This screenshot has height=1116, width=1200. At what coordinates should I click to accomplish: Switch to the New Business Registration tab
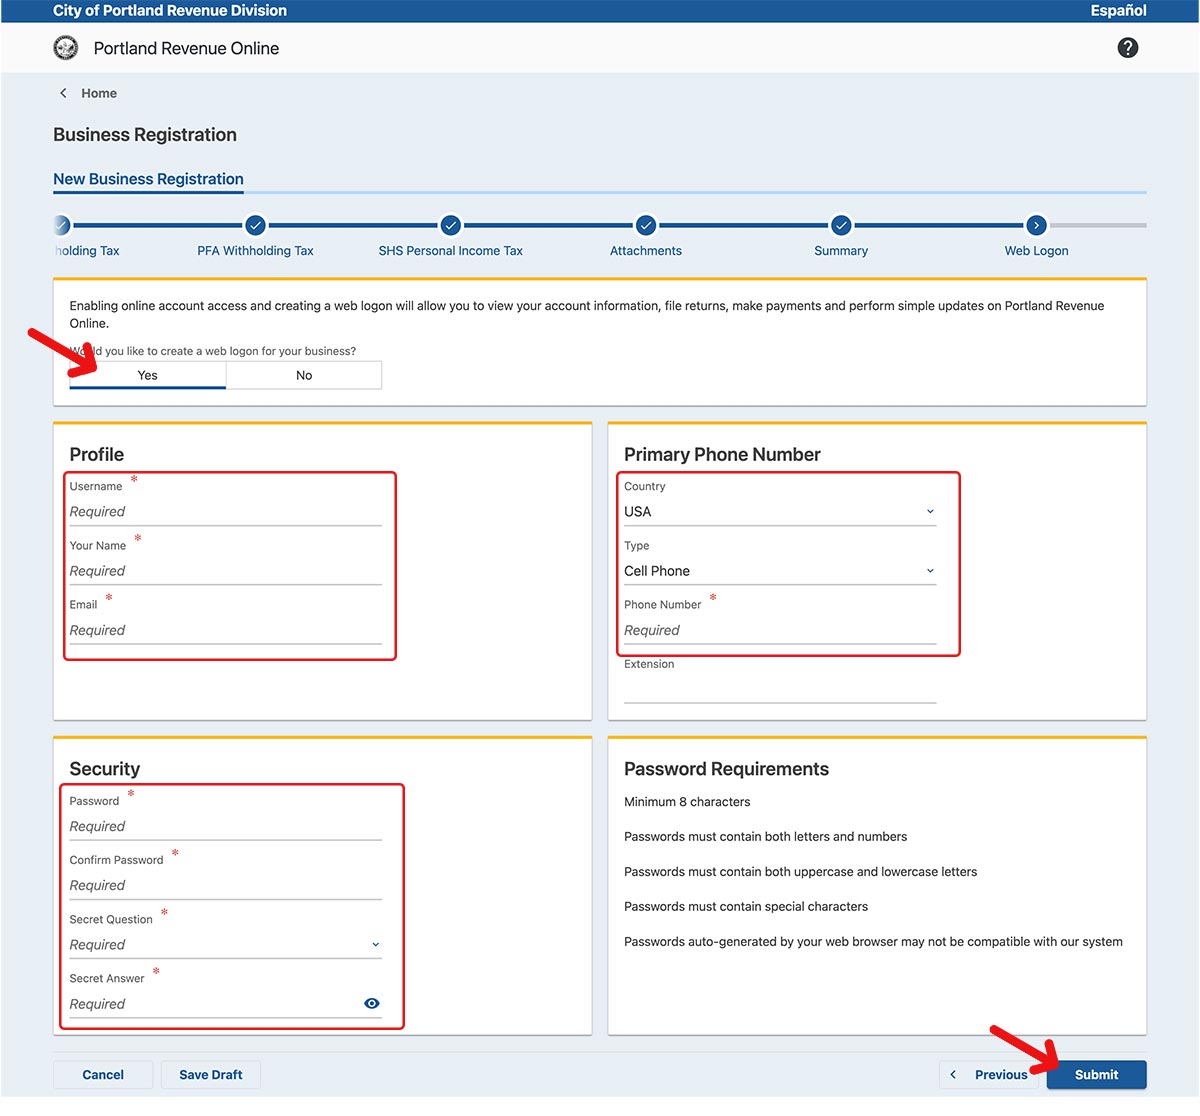[x=148, y=179]
